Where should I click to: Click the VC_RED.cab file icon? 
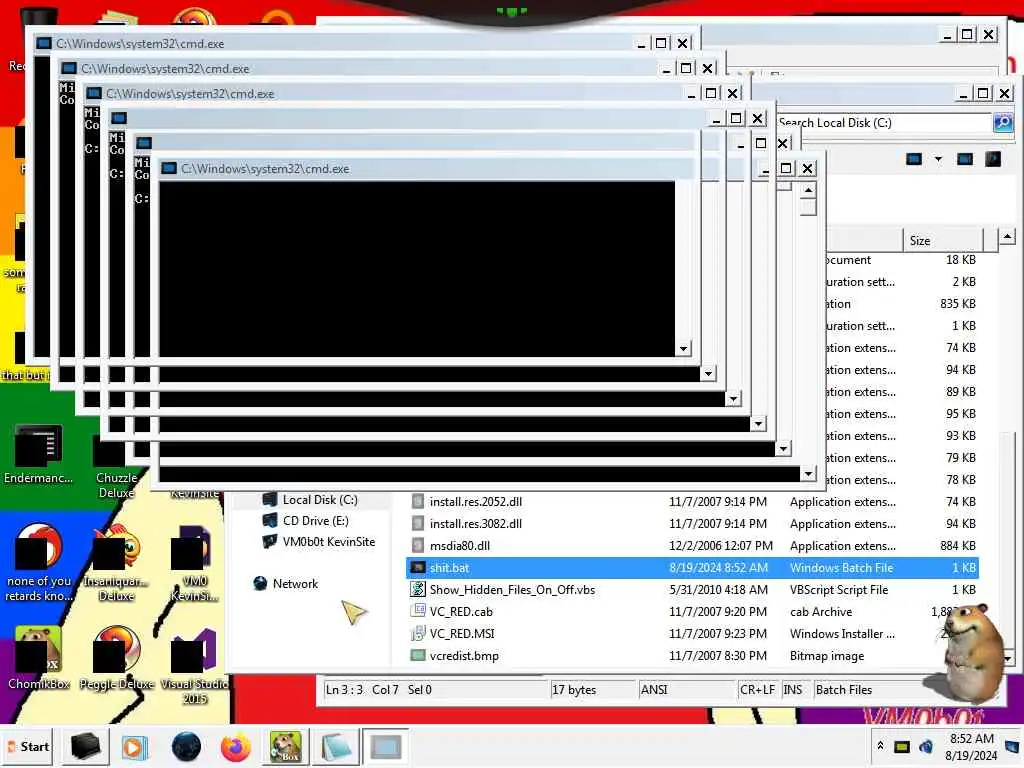tap(418, 611)
